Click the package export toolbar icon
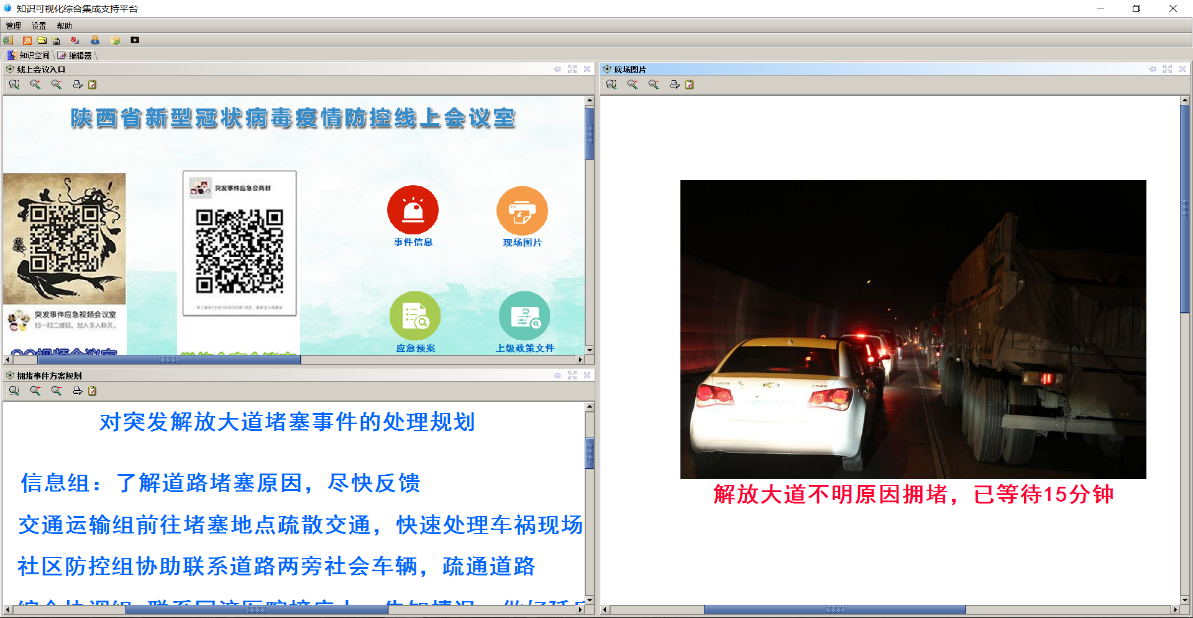This screenshot has height=618, width=1193. tap(115, 40)
